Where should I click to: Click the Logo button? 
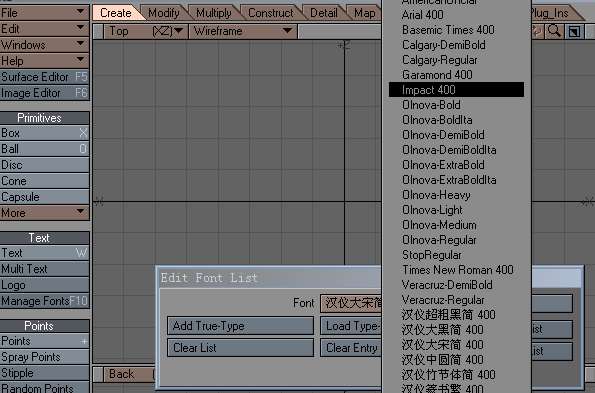click(45, 285)
